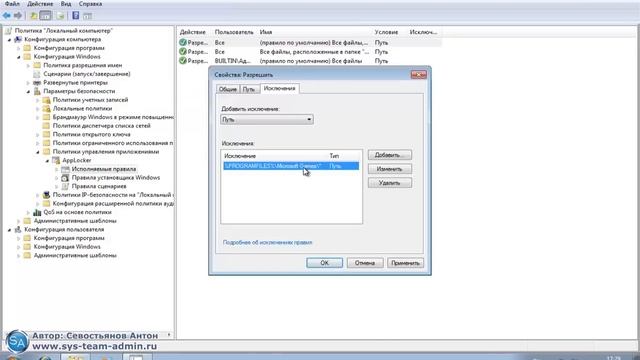Toggle the console tree toolbar icon
This screenshot has width=640, height=360.
46,16
